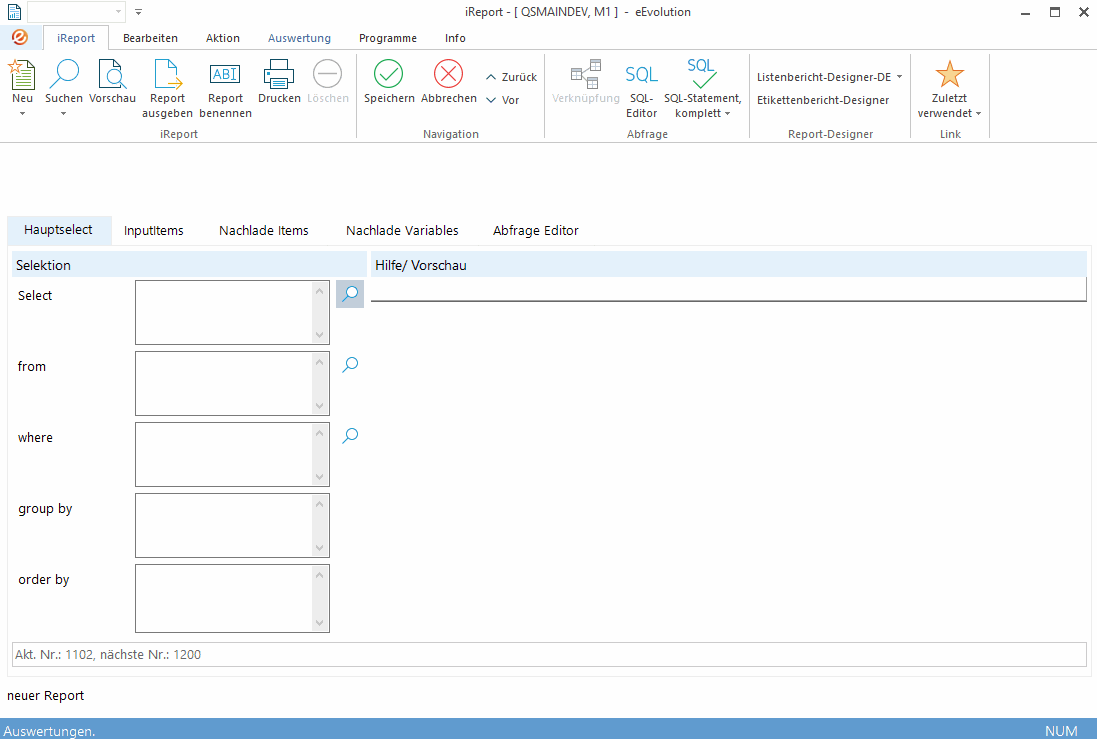1097x739 pixels.
Task: Click the eEvolution logo button
Action: point(20,38)
